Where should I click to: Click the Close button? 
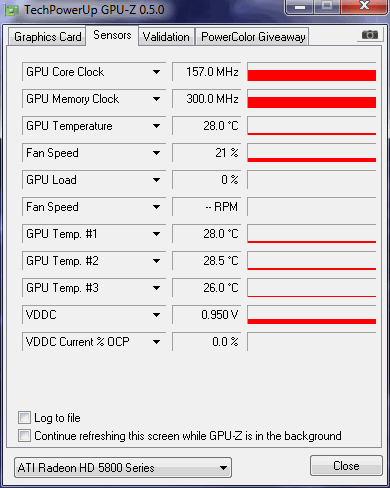(x=346, y=465)
